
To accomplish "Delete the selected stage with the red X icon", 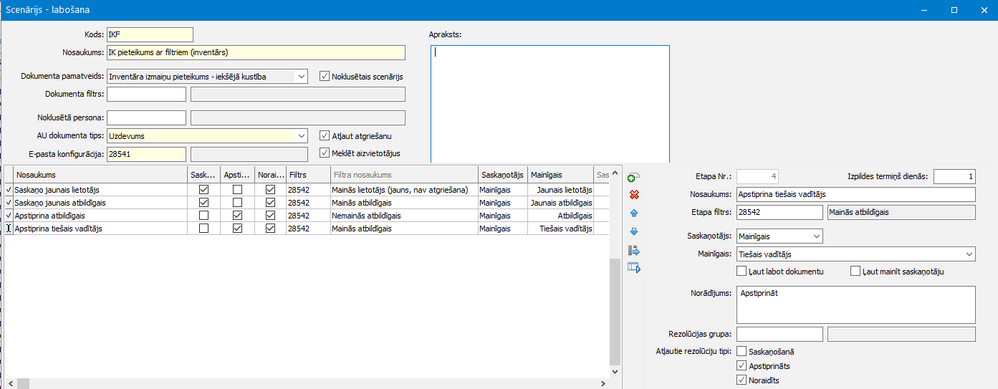I will tap(634, 195).
